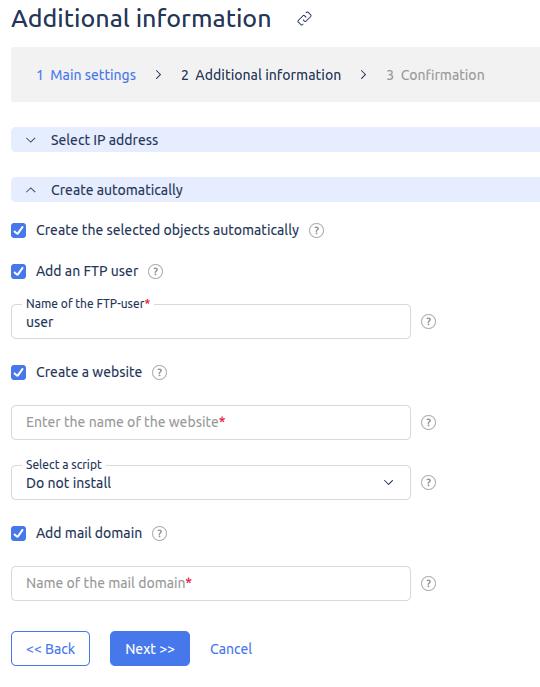Open help icon beside Create a website
This screenshot has height=687, width=540.
[159, 372]
